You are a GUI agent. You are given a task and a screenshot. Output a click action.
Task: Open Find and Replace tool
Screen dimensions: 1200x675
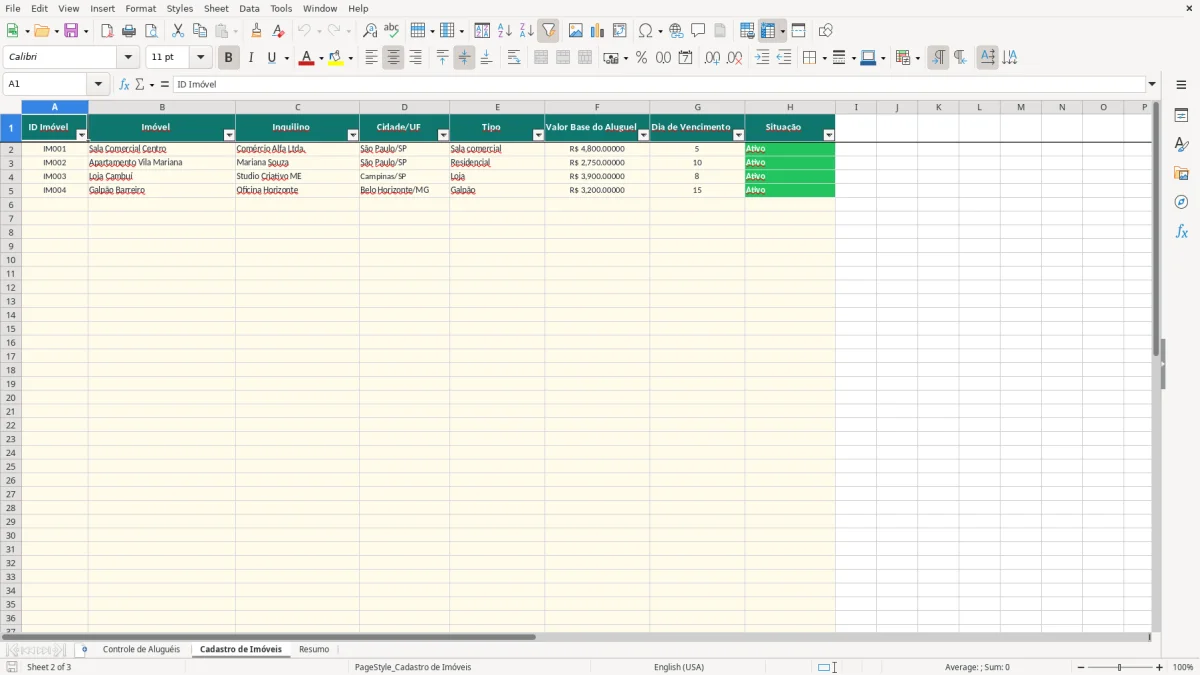(x=370, y=31)
